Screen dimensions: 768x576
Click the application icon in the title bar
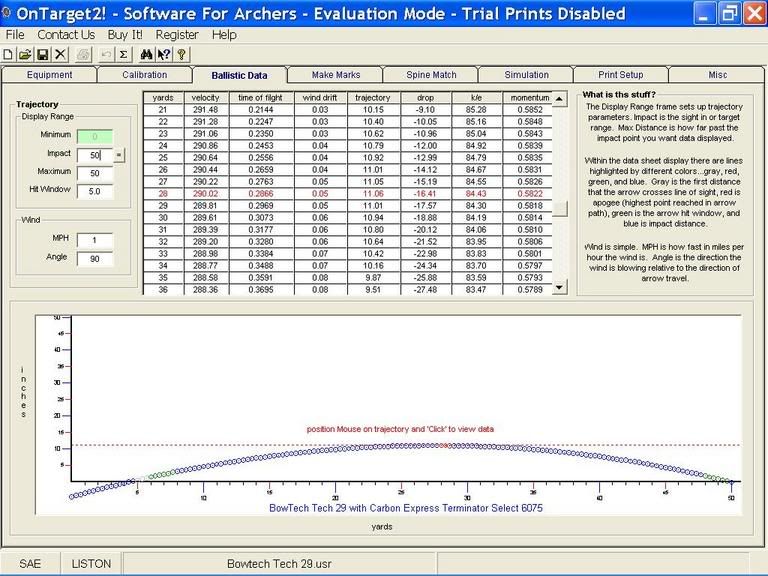click(x=6, y=13)
